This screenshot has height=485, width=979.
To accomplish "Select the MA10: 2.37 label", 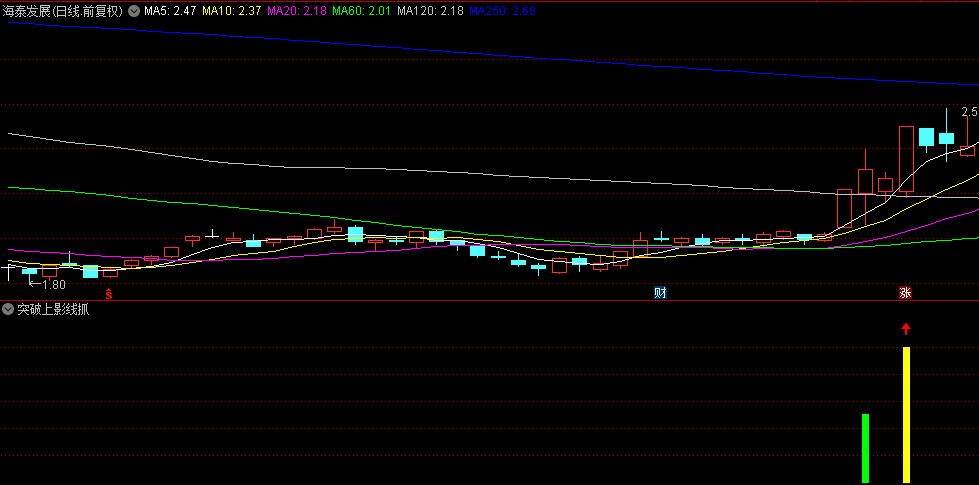I will tap(232, 11).
